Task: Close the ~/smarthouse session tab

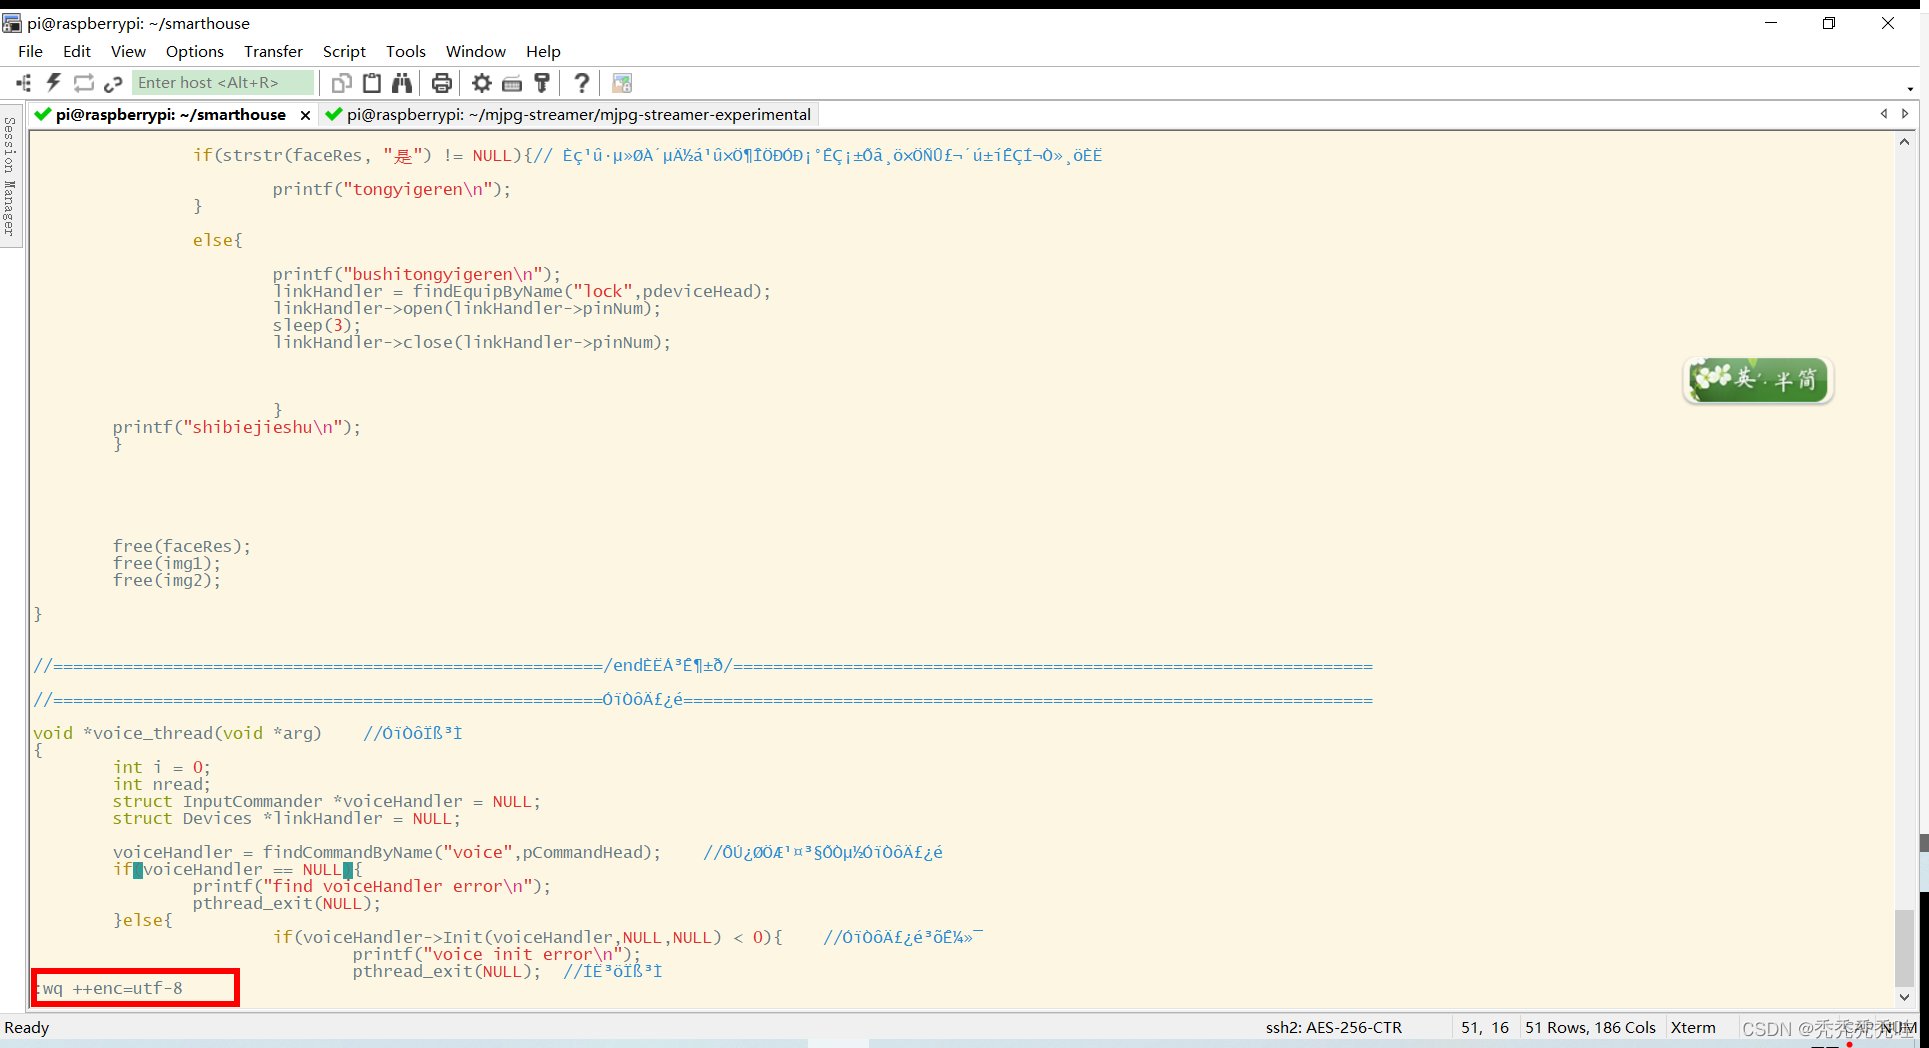Action: click(305, 115)
